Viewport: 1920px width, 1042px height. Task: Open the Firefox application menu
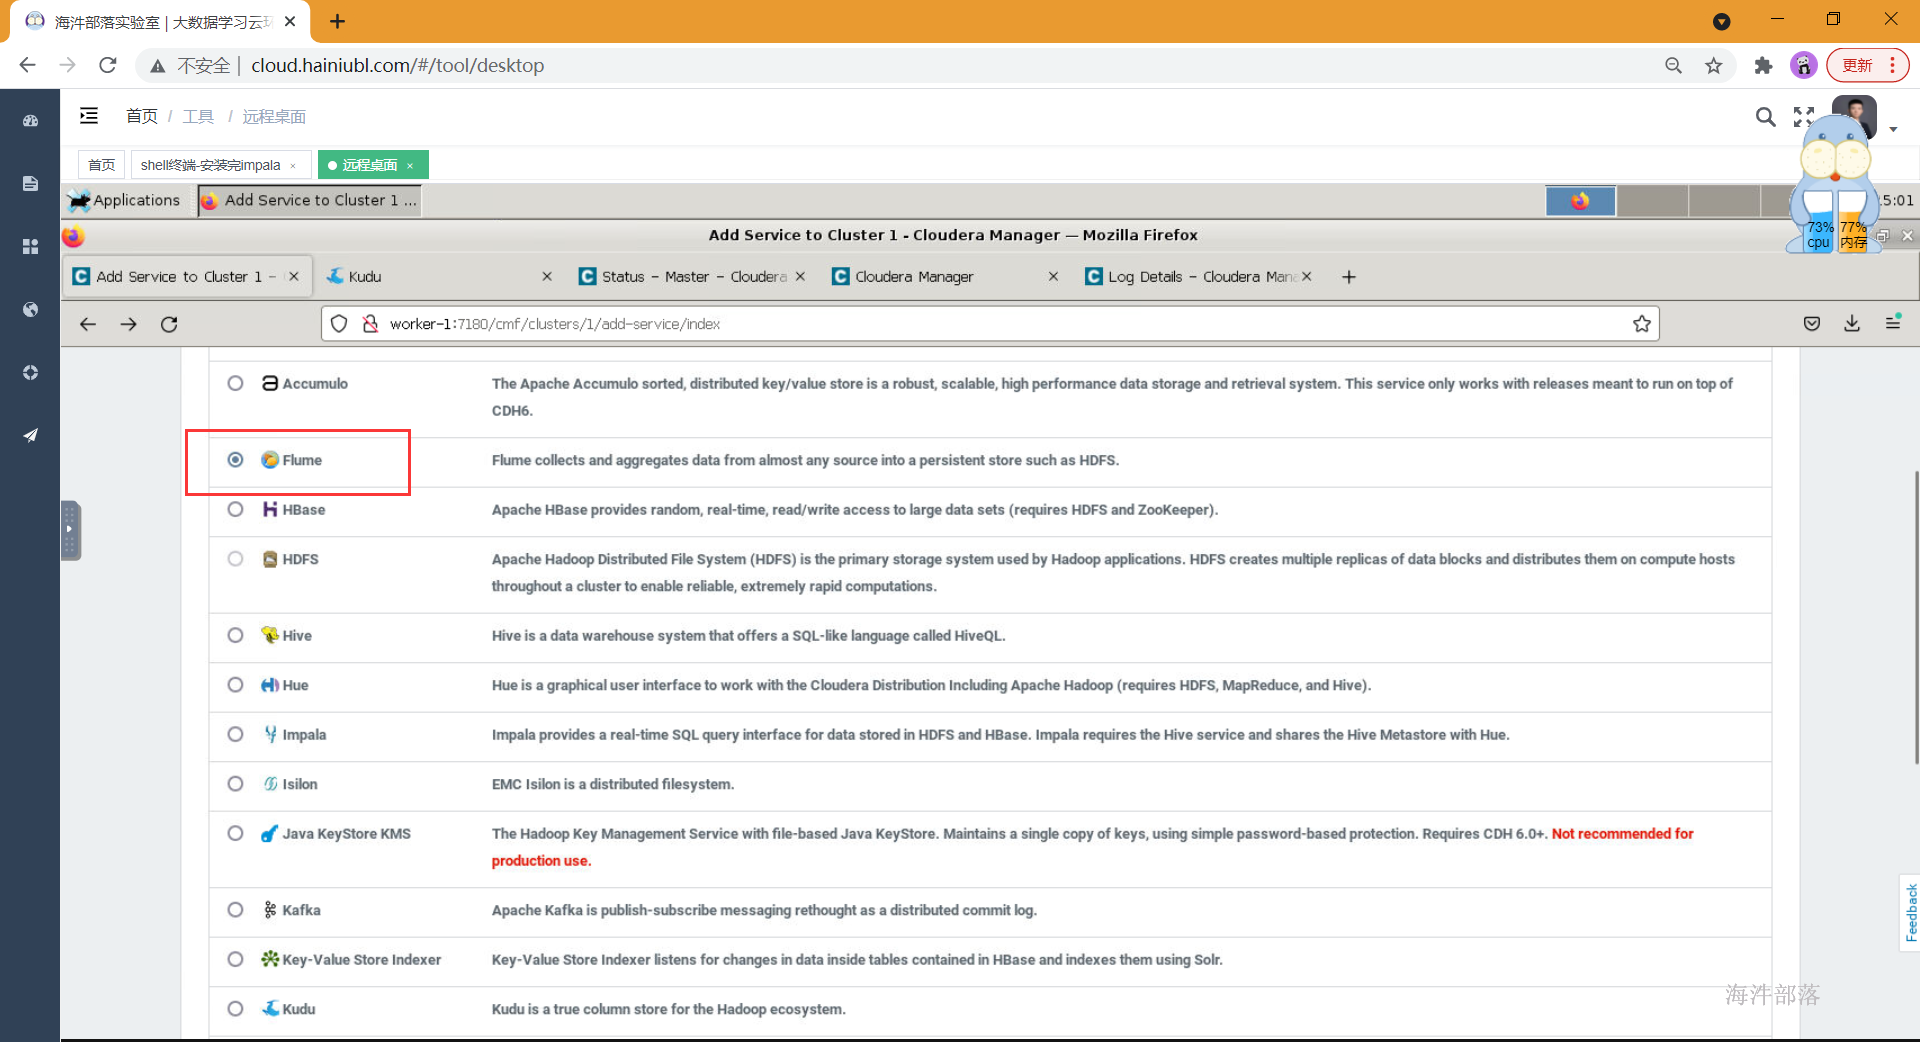(x=1893, y=322)
